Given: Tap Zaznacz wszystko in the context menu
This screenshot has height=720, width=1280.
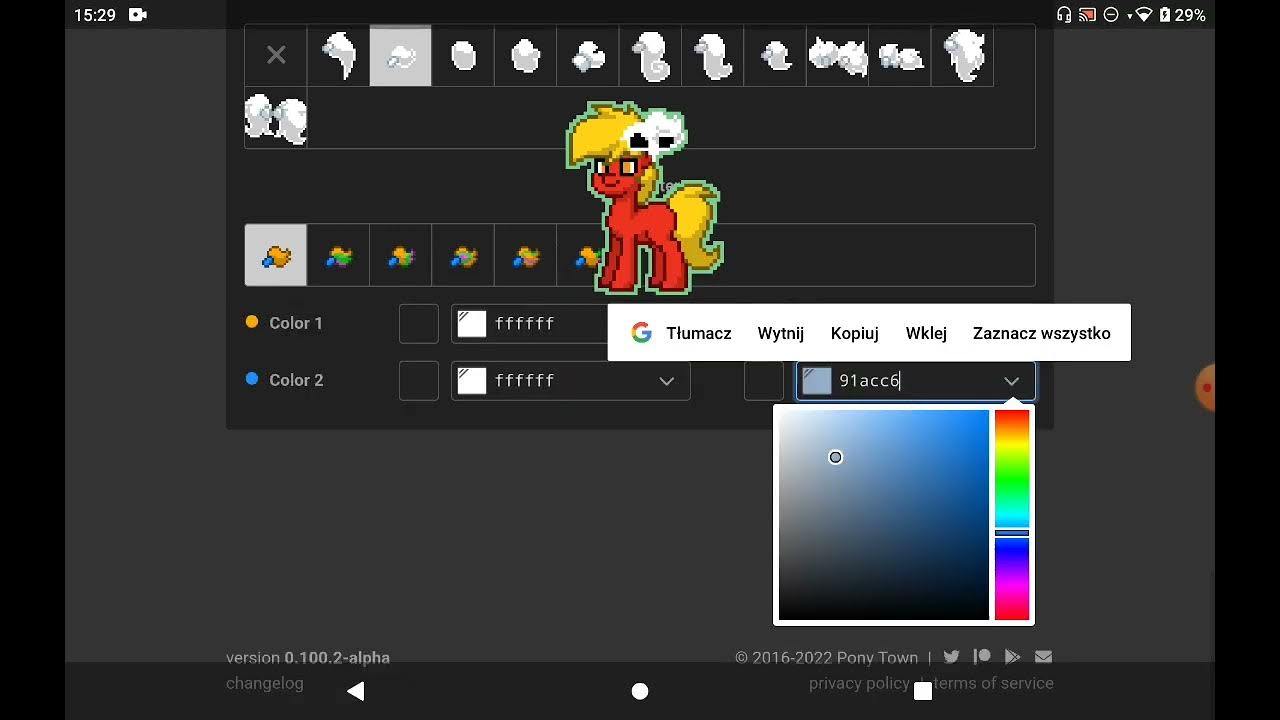Looking at the screenshot, I should pyautogui.click(x=1042, y=333).
